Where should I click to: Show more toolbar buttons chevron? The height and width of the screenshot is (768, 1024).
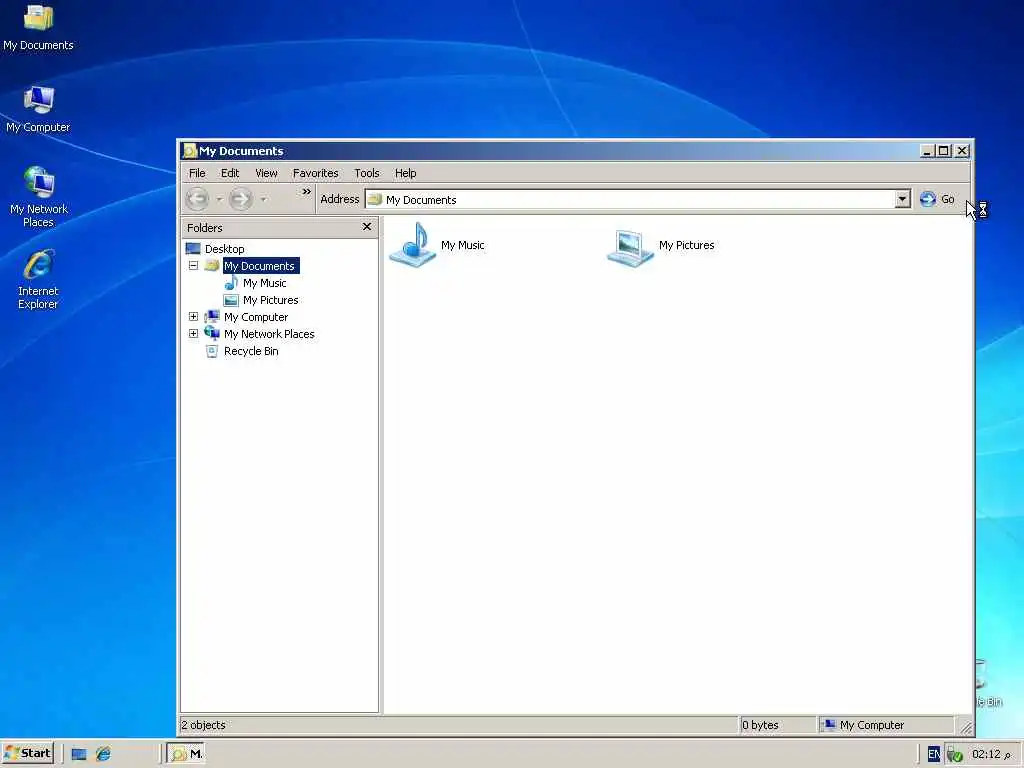click(x=306, y=191)
